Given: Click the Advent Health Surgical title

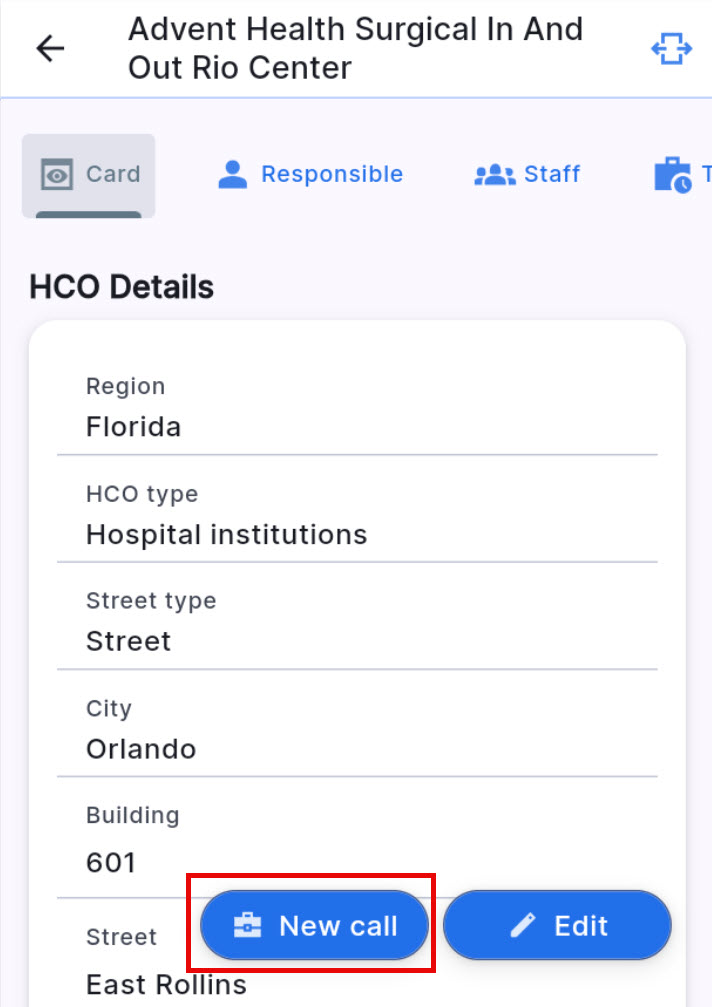Looking at the screenshot, I should pyautogui.click(x=355, y=48).
